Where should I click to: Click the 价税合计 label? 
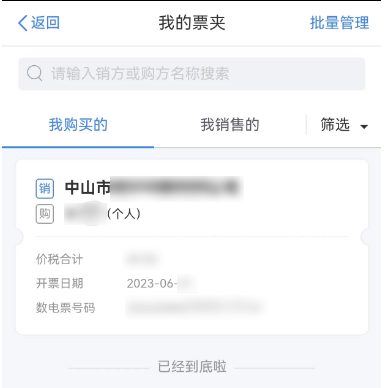click(x=59, y=259)
